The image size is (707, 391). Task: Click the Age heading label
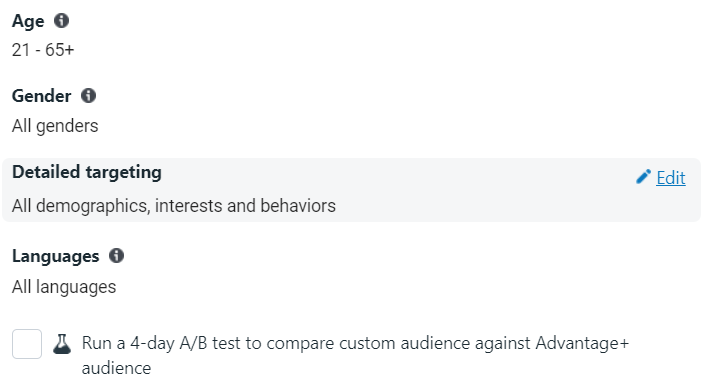[28, 21]
